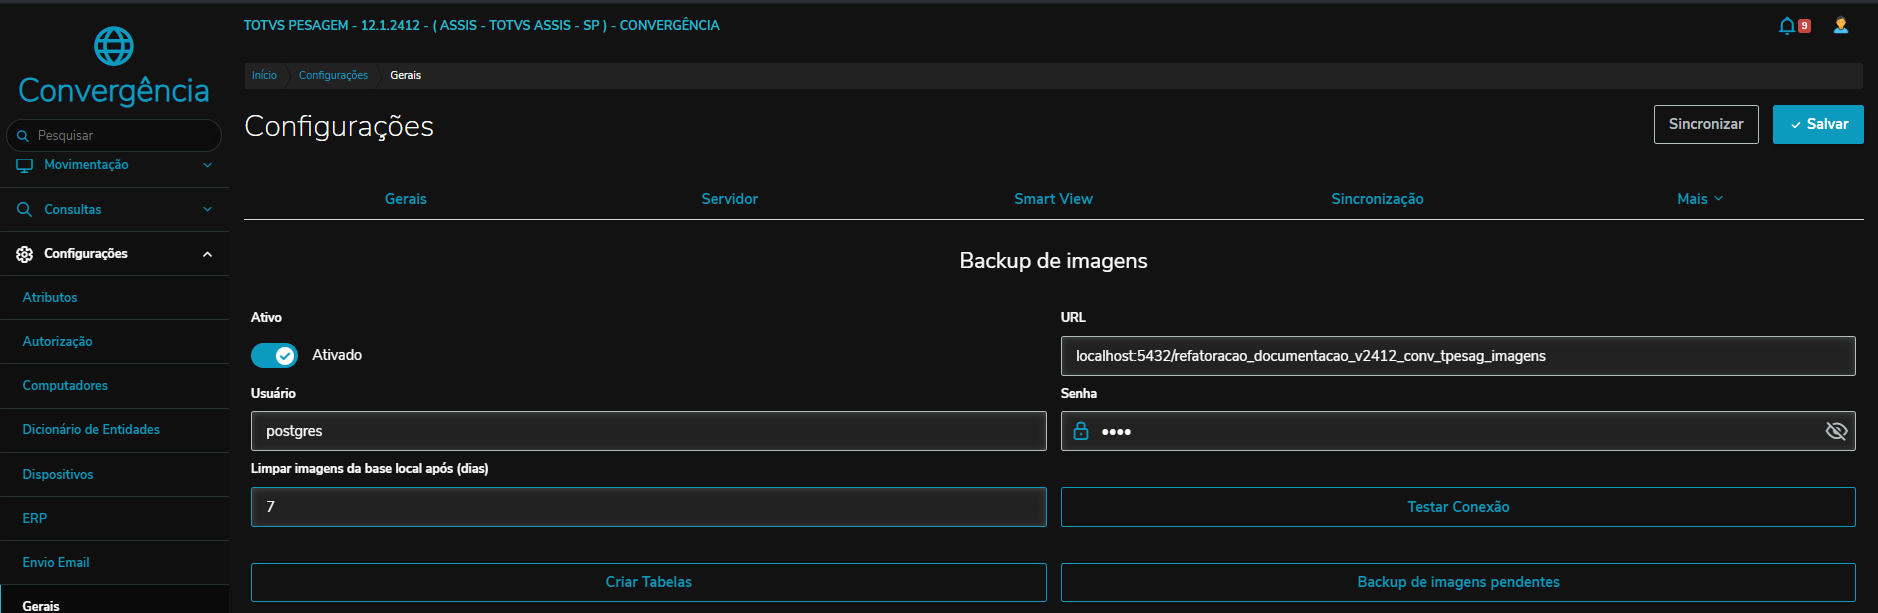Collapse the Configurações menu chevron
1878x613 pixels.
[207, 254]
